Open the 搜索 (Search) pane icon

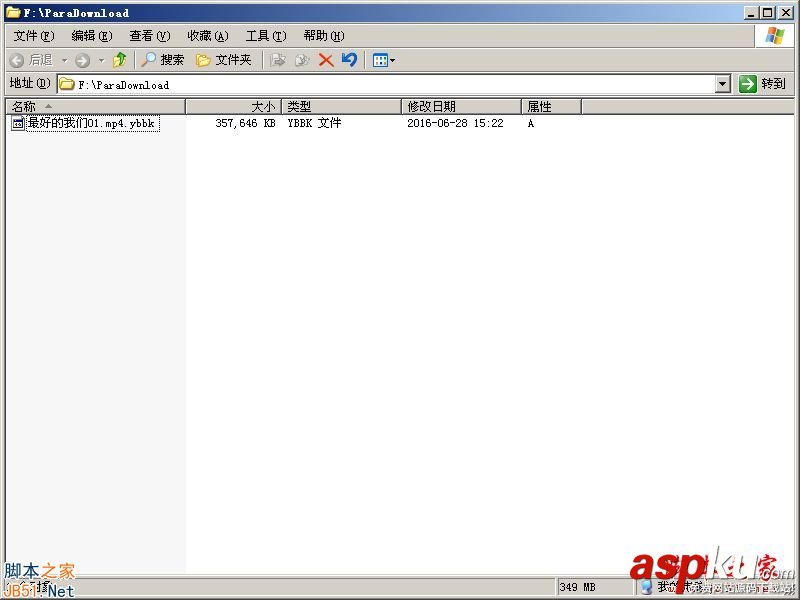(162, 59)
